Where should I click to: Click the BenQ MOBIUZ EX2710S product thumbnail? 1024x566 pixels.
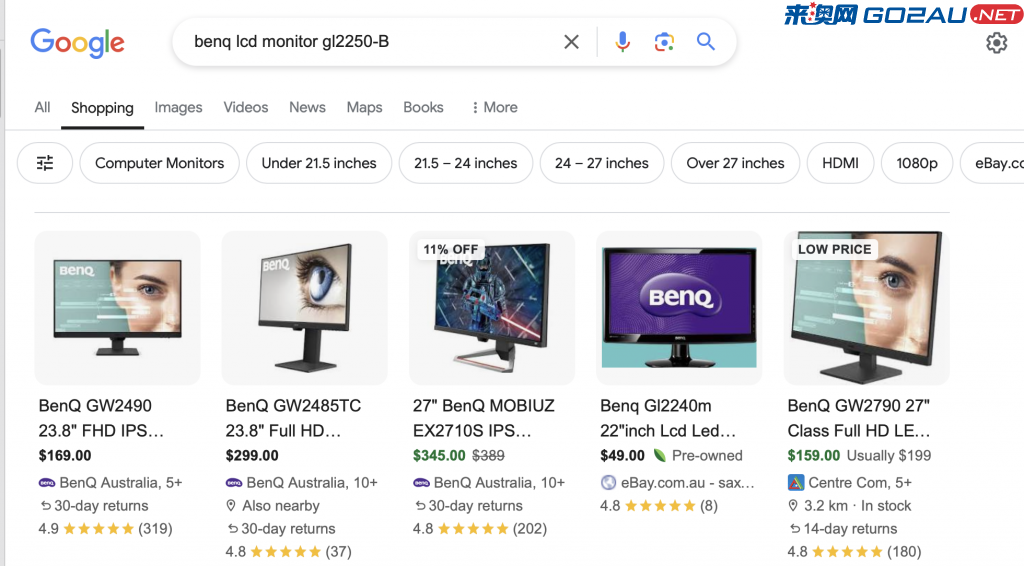point(492,307)
